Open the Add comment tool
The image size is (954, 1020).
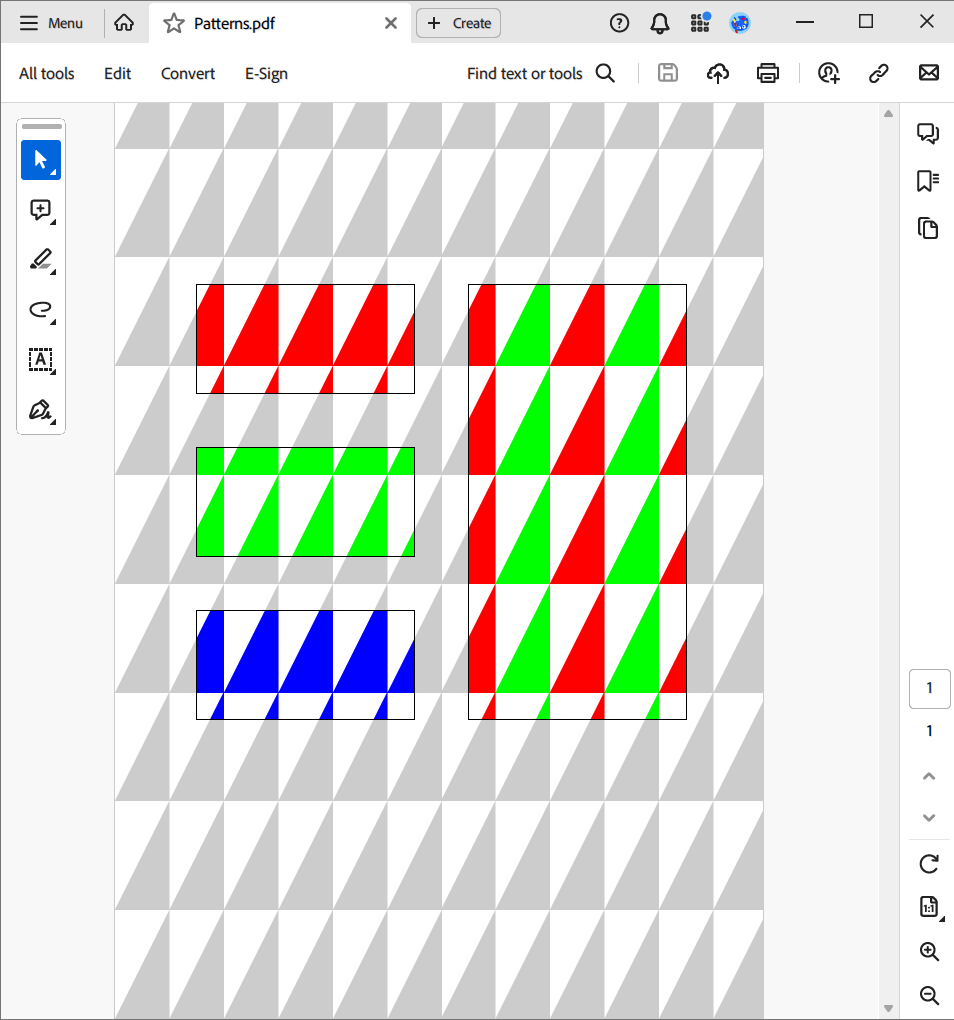pyautogui.click(x=41, y=210)
